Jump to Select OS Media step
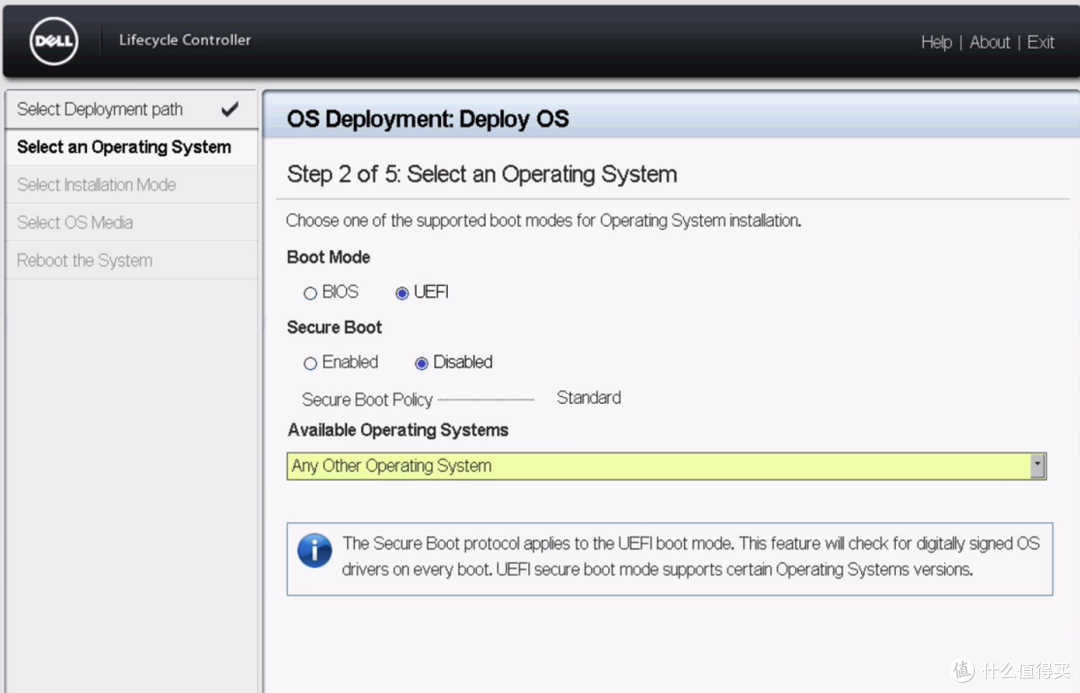The width and height of the screenshot is (1080, 693). (75, 223)
